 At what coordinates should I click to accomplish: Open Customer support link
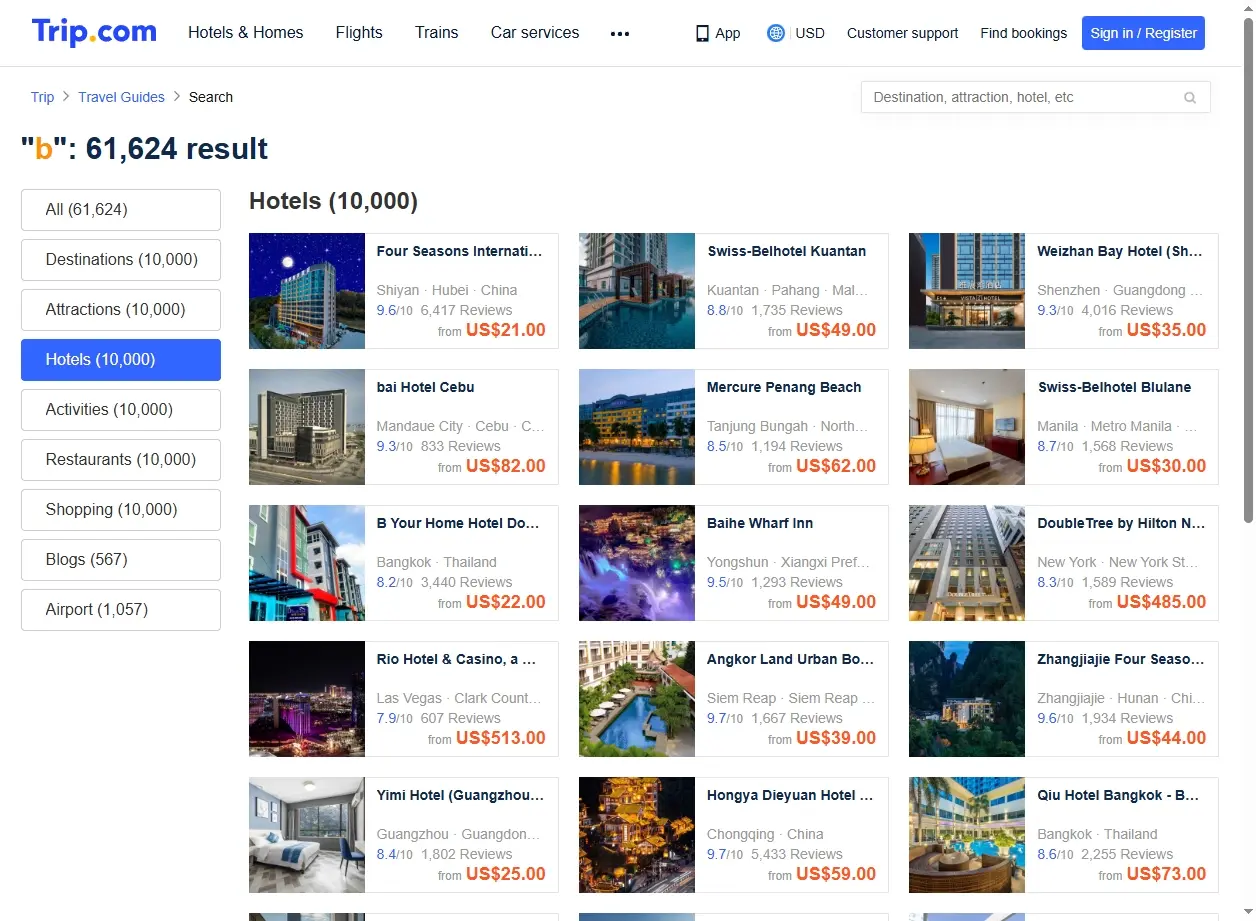click(902, 33)
